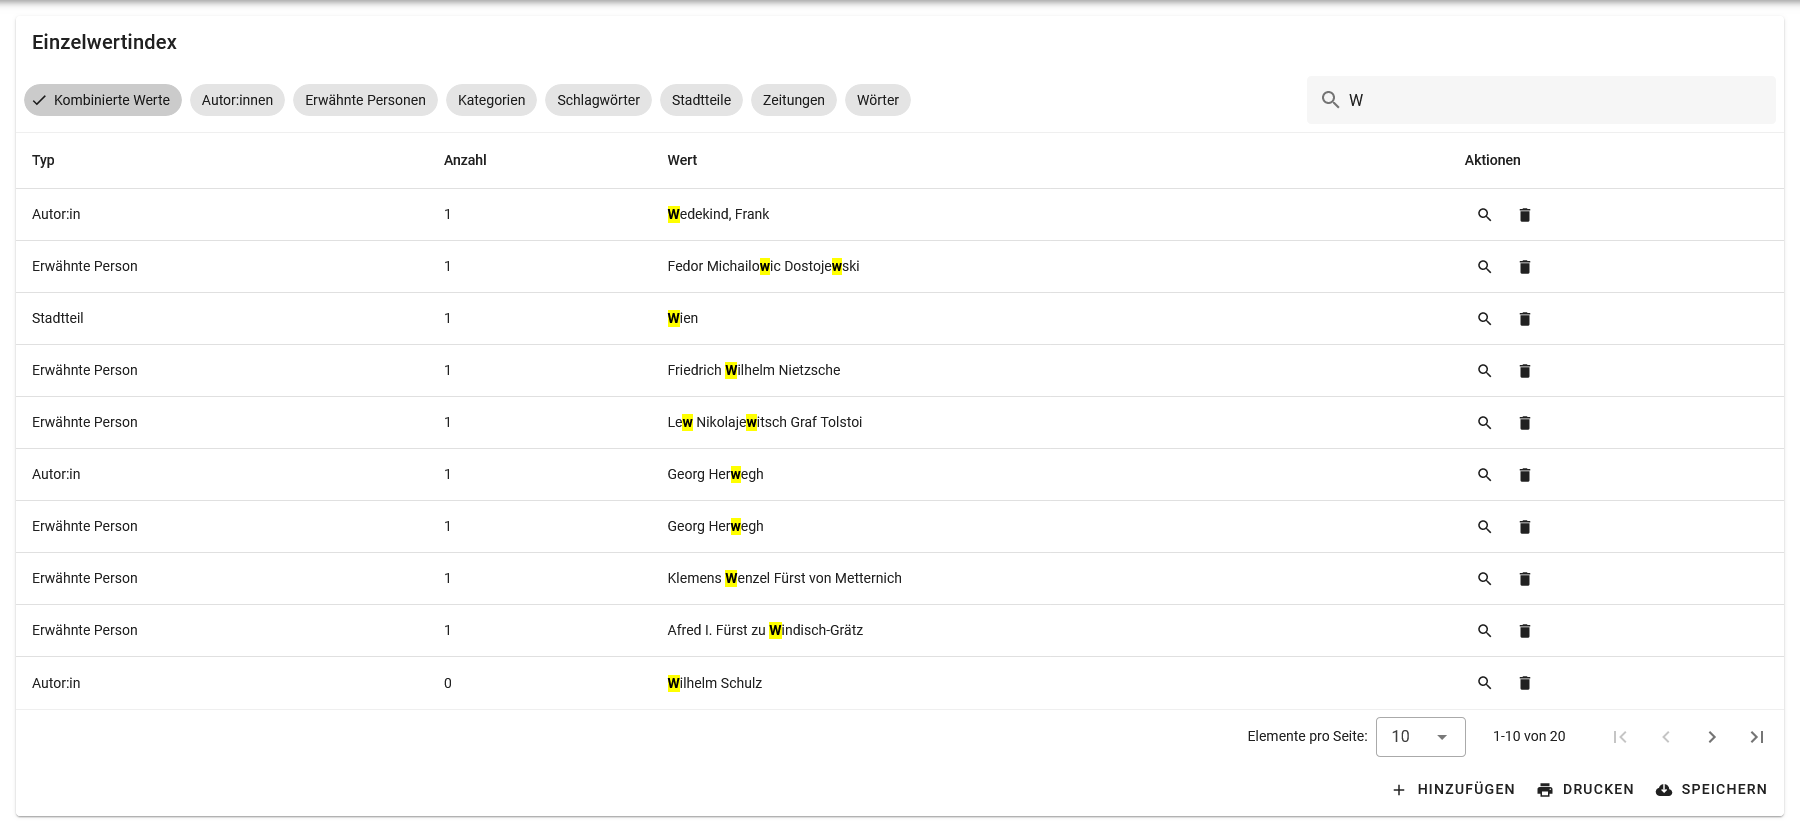Click search icon for Wedekind, Frank row
The image size is (1800, 831).
1484,215
